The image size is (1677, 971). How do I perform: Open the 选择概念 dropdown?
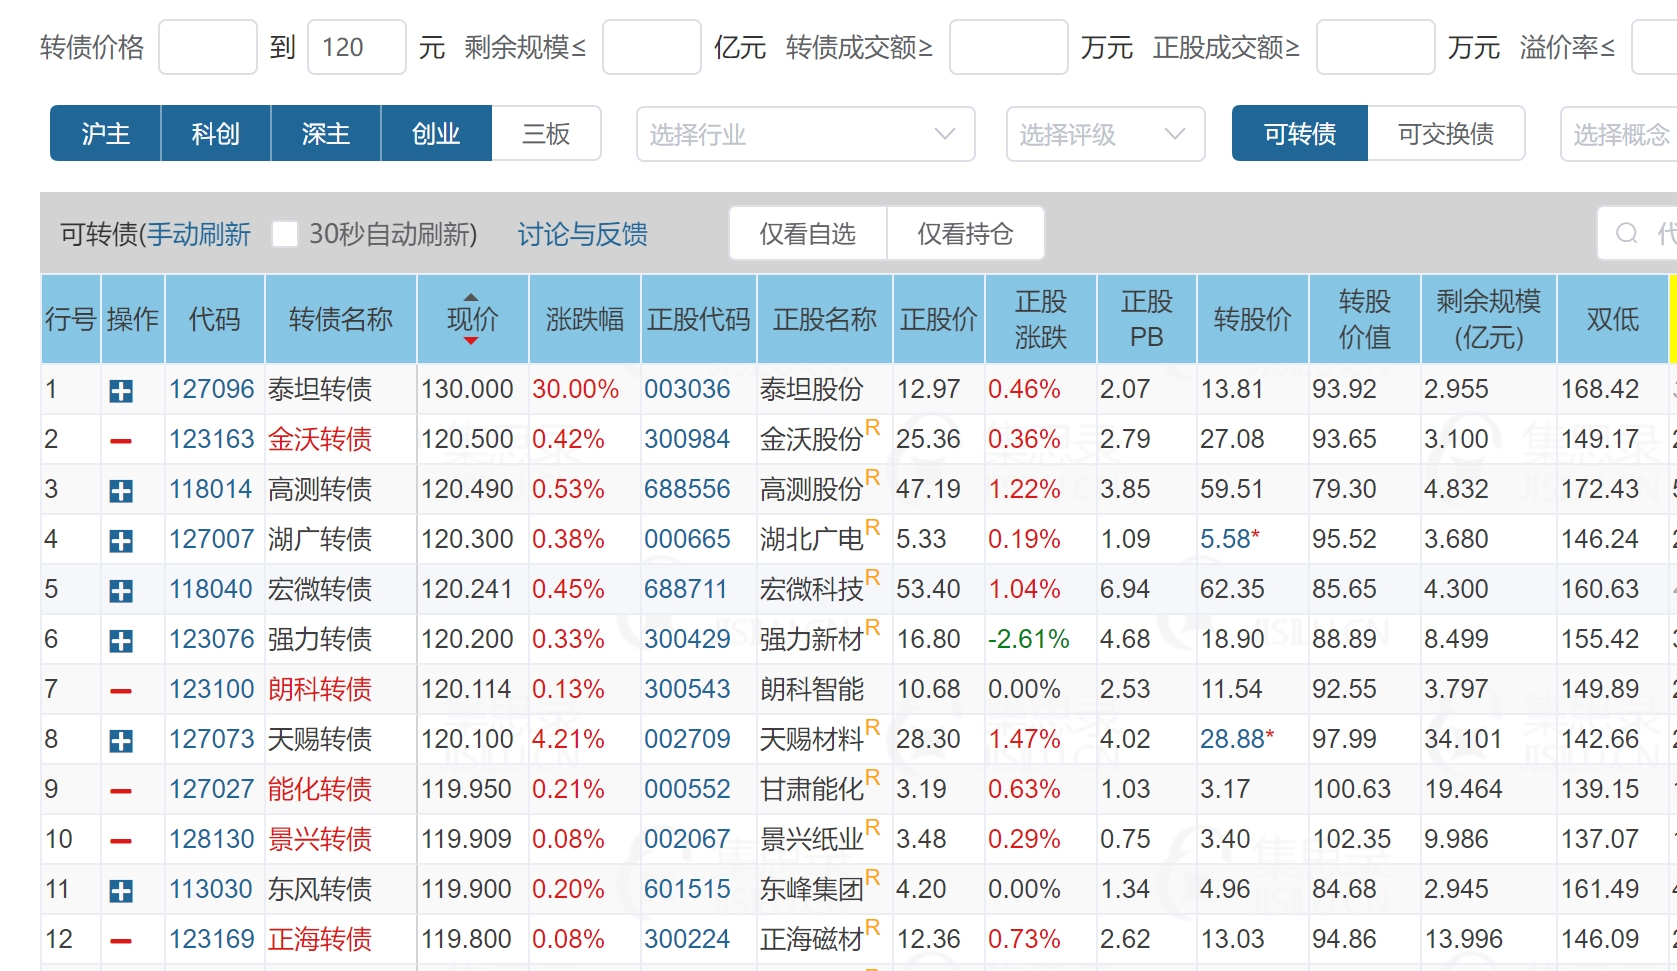pos(1620,134)
